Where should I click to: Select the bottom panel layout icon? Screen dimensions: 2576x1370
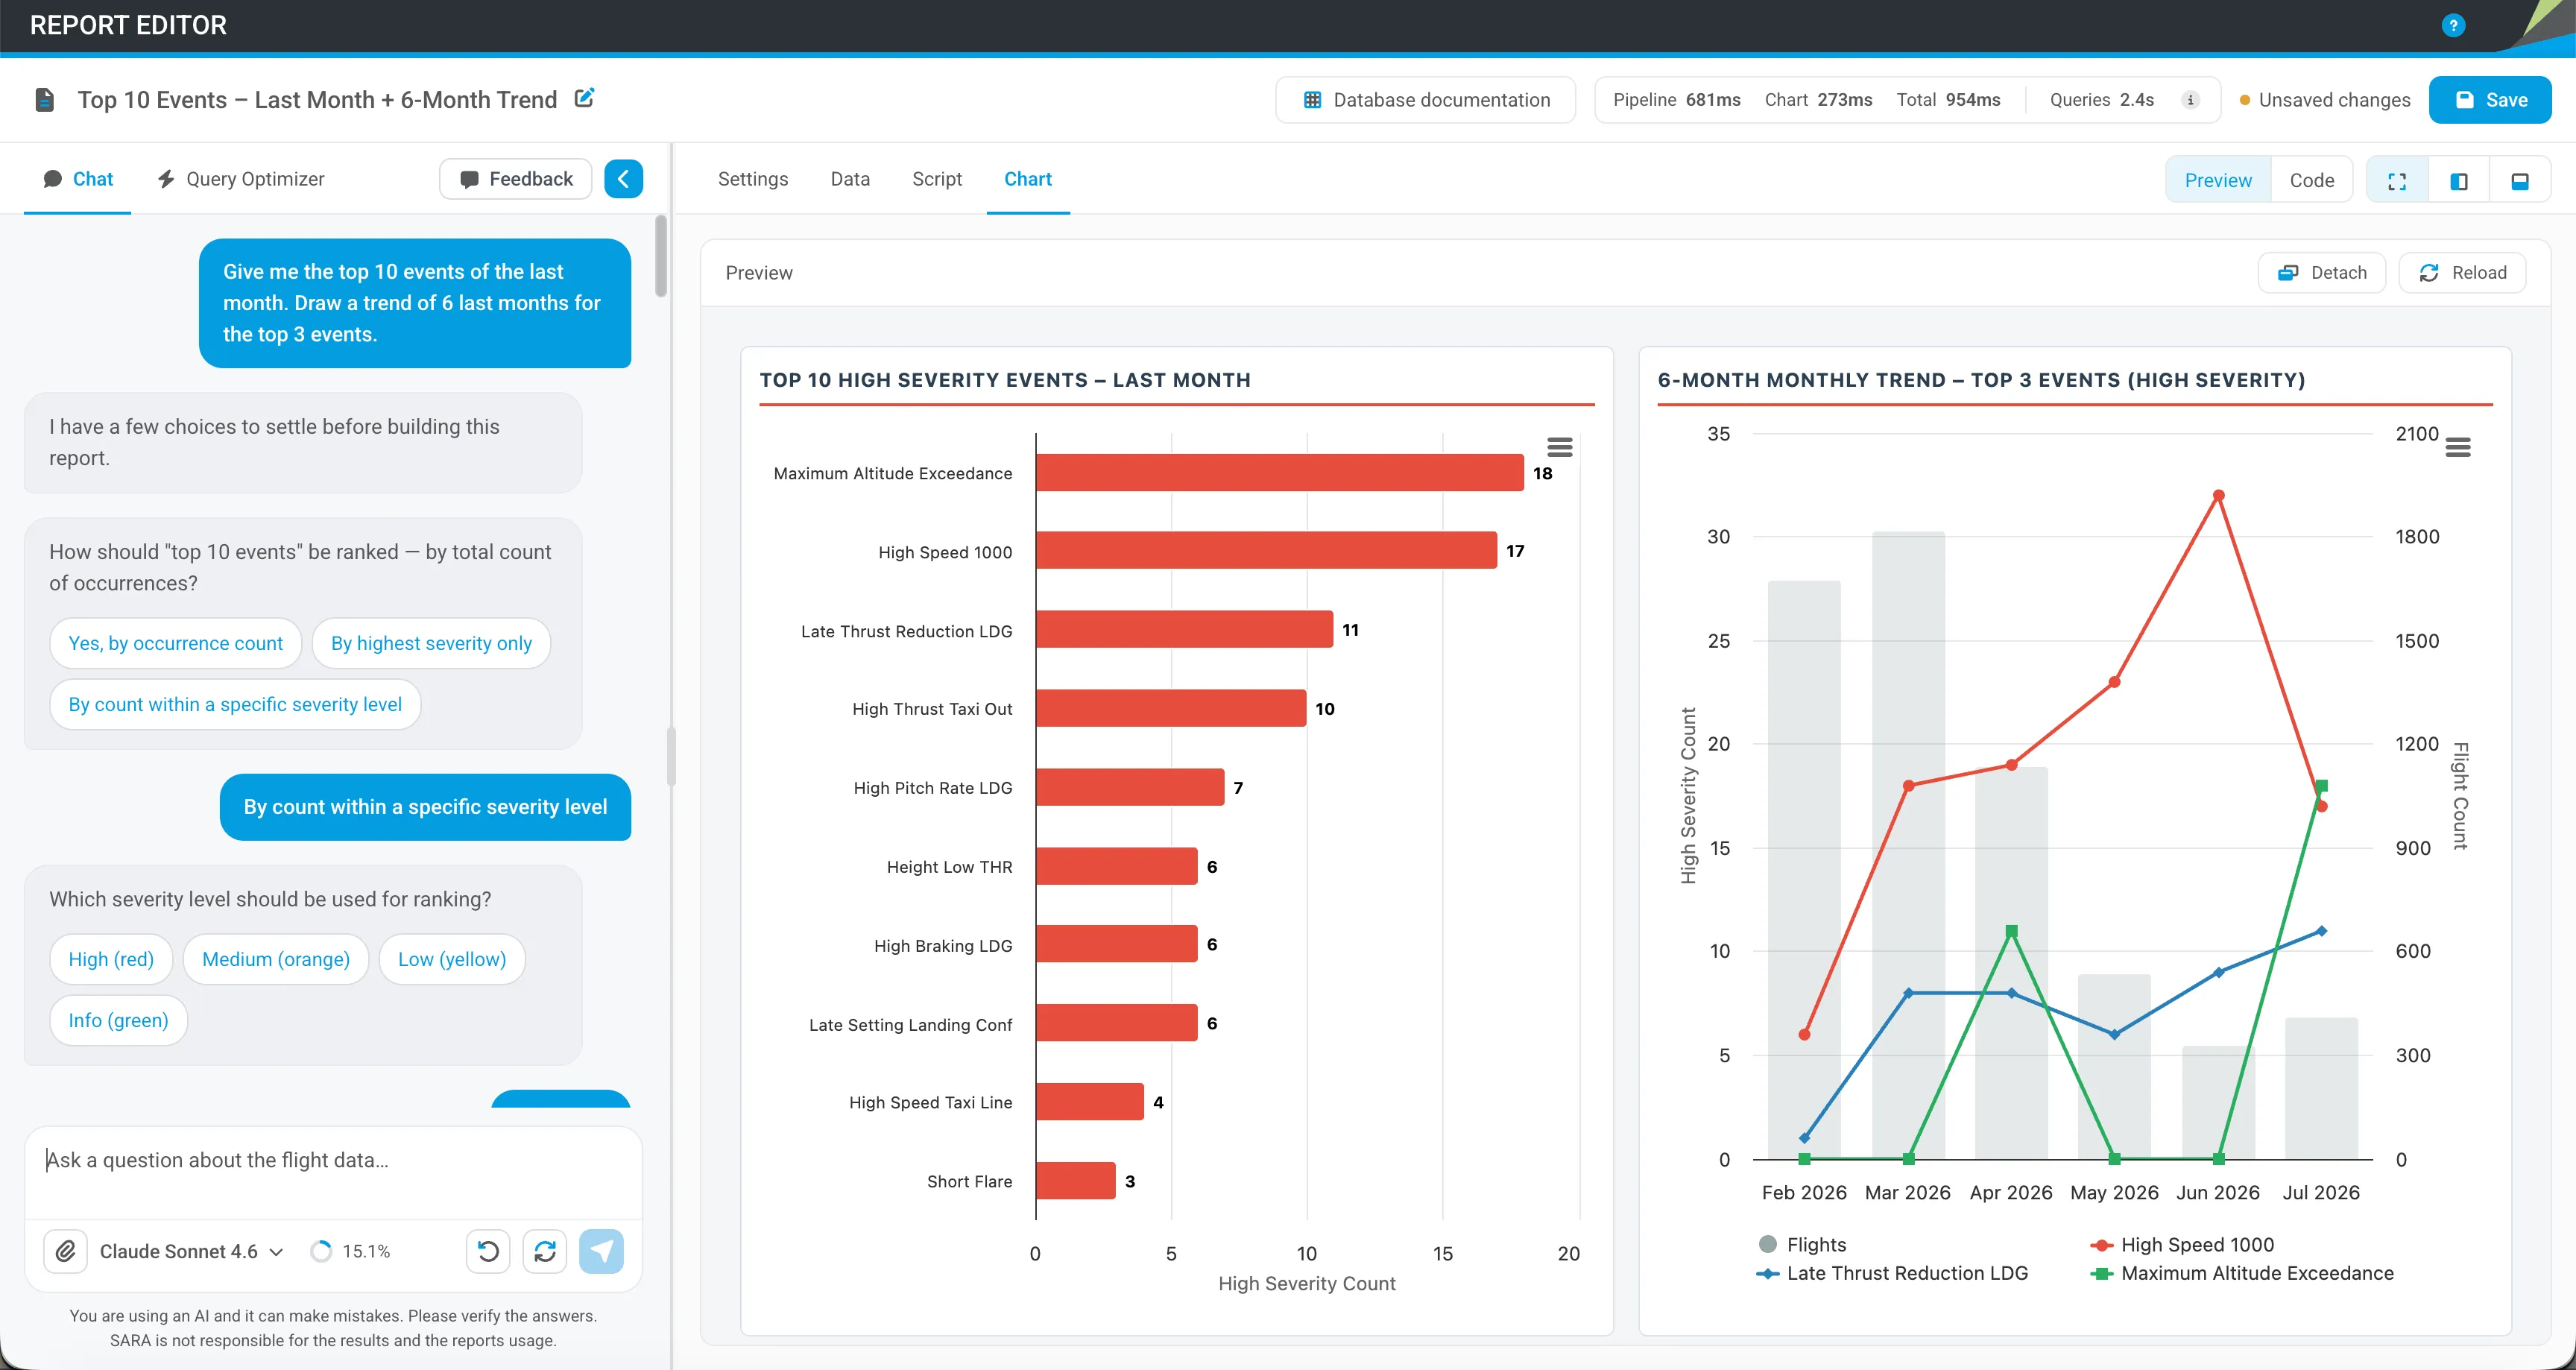[2520, 181]
